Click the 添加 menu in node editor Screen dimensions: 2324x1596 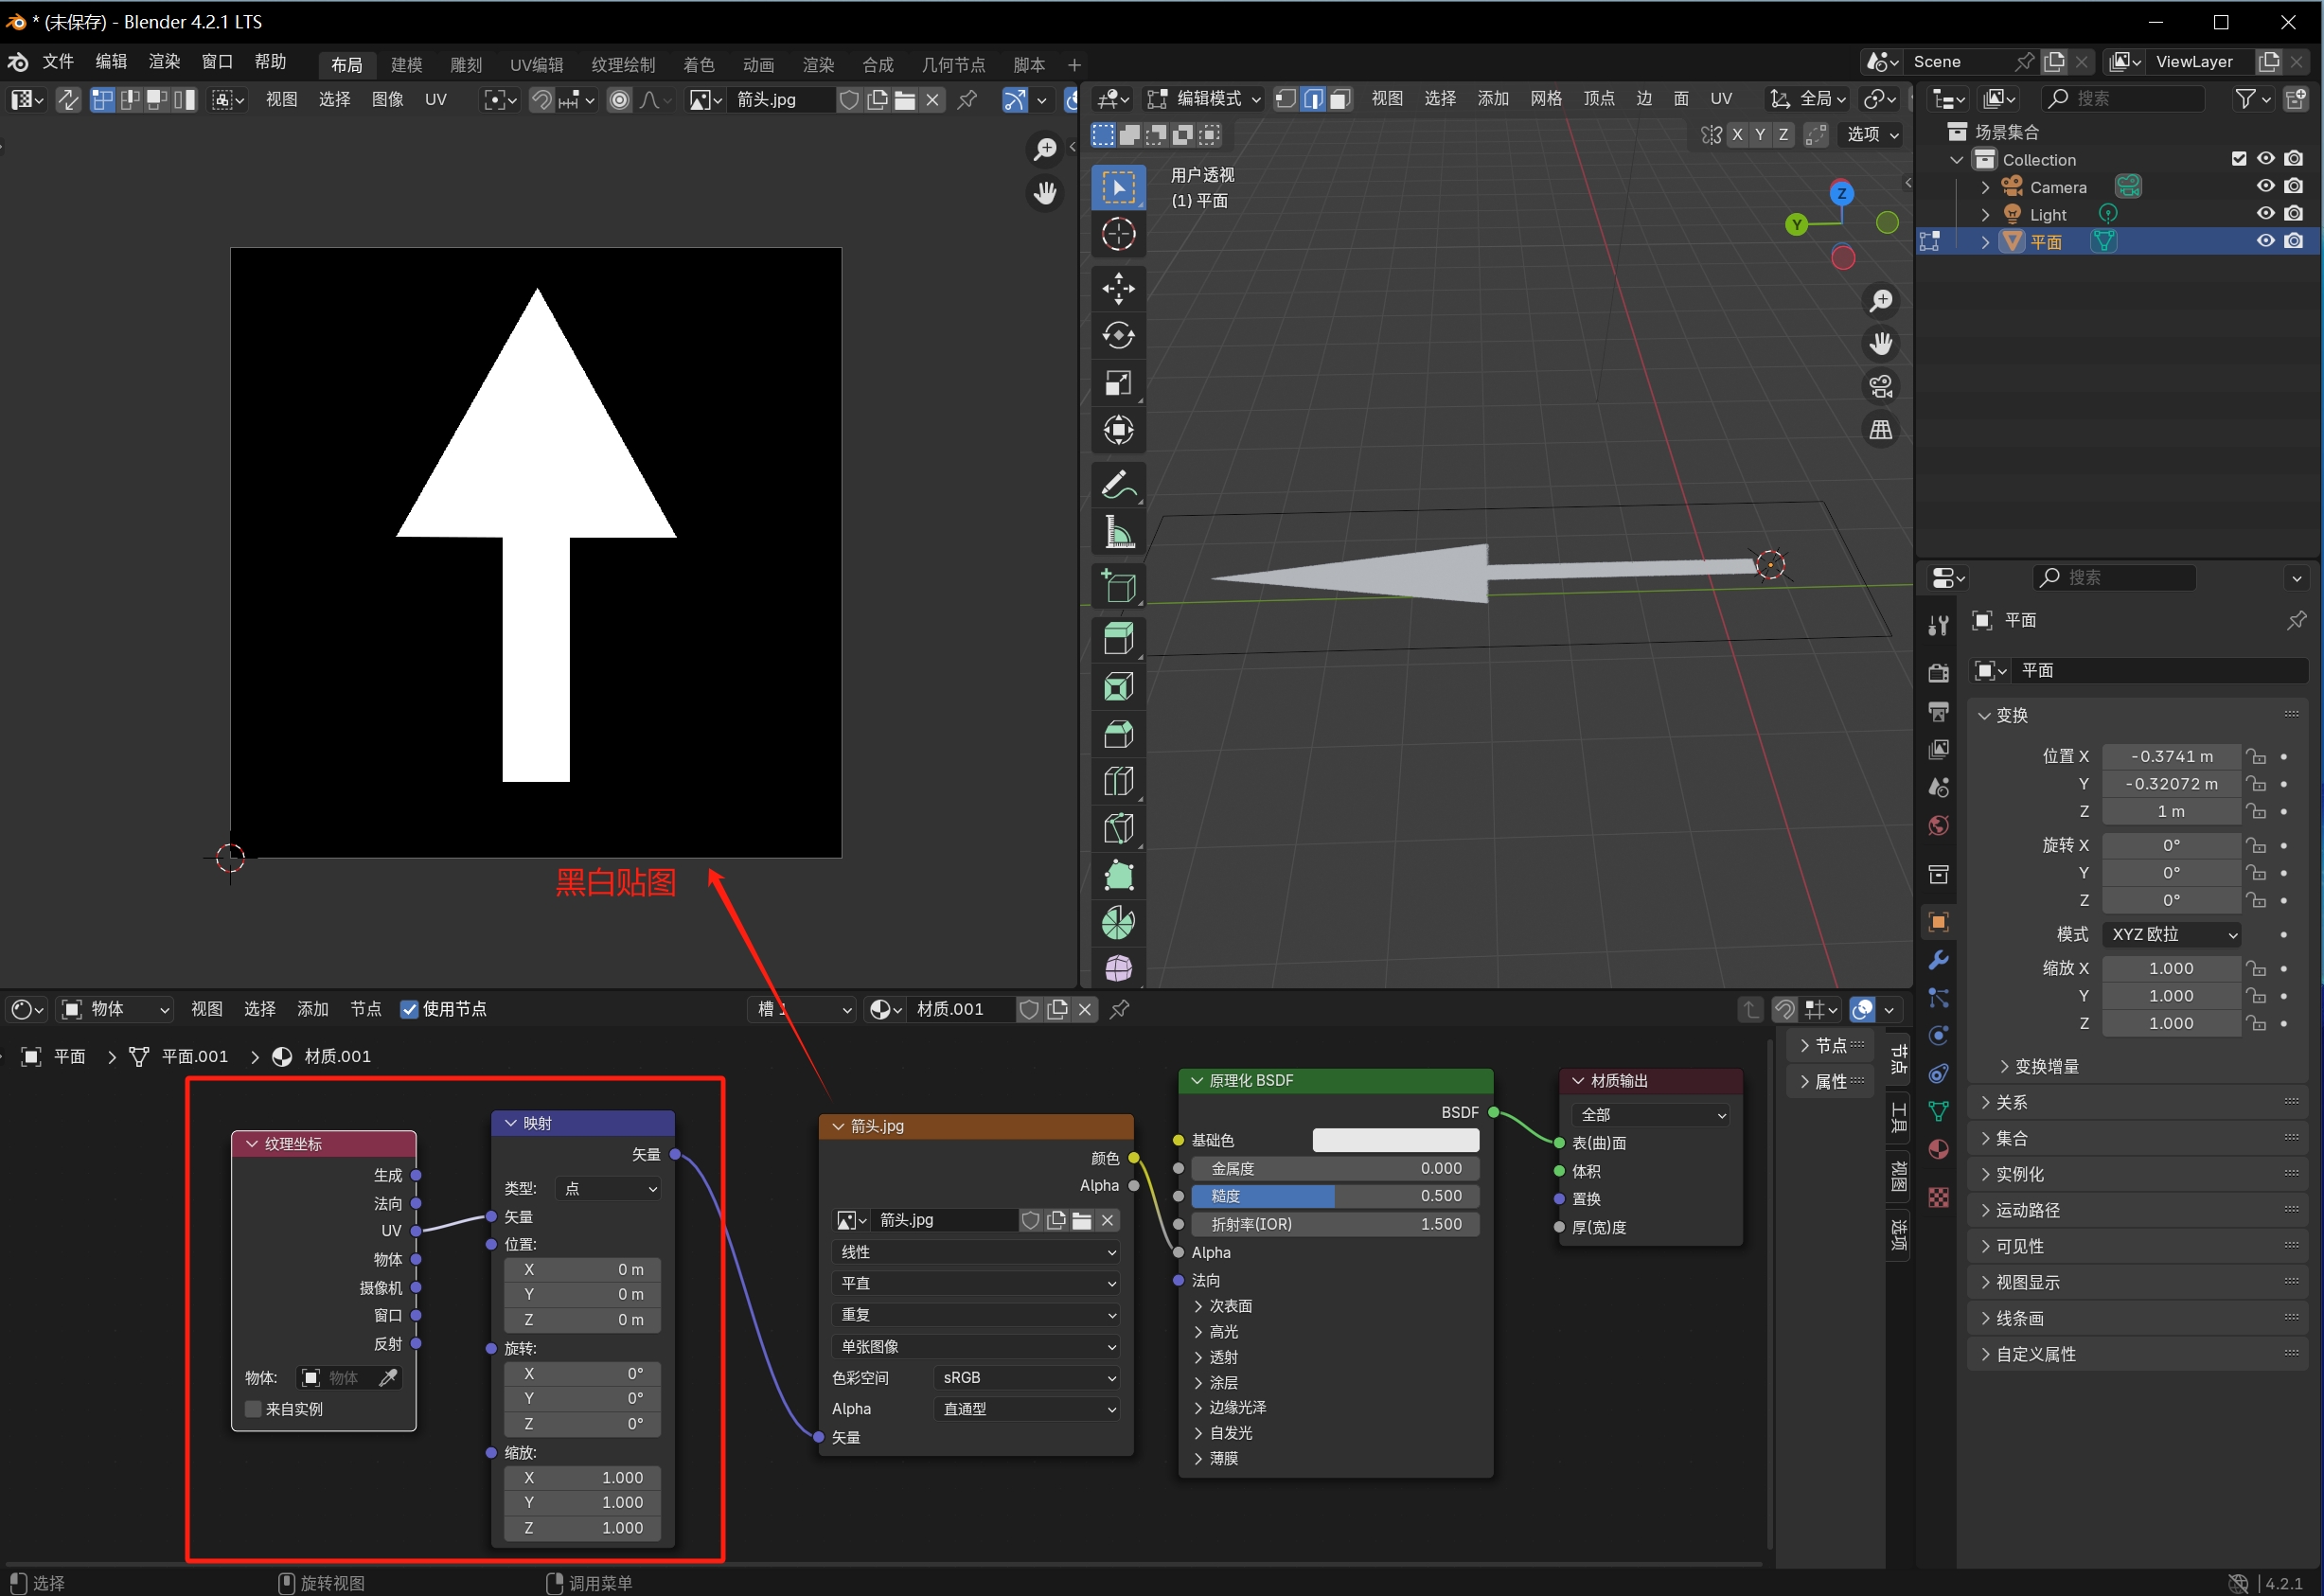(x=312, y=1009)
